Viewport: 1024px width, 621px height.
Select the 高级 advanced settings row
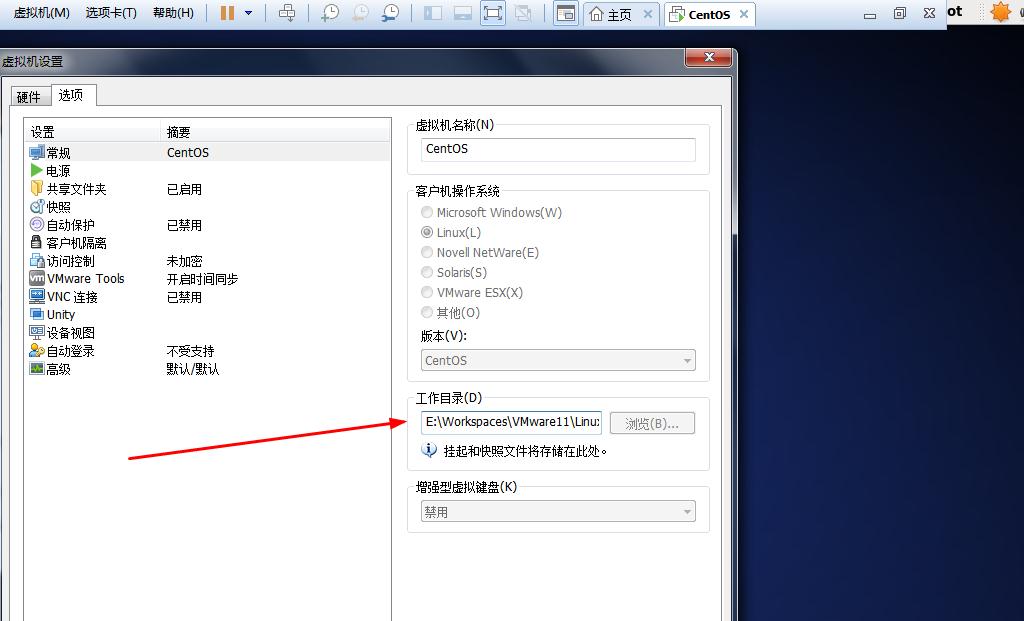[208, 369]
